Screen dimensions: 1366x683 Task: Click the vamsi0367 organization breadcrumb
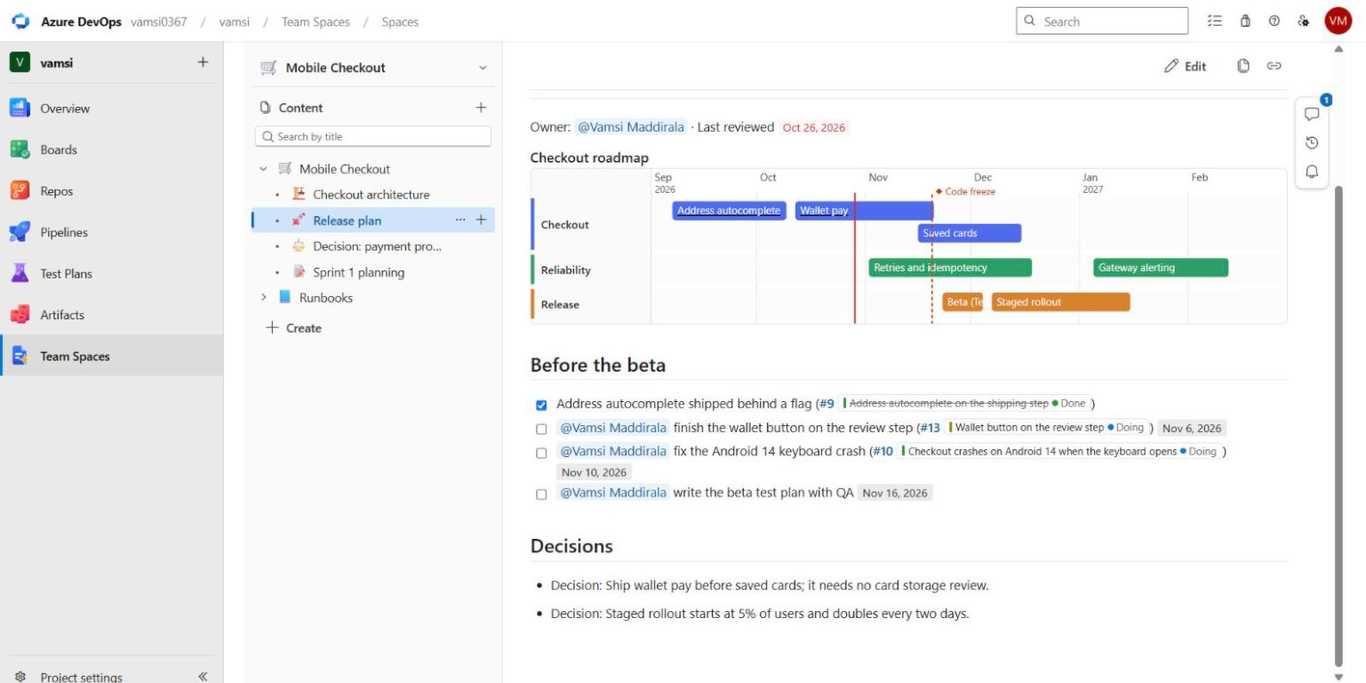[x=158, y=21]
